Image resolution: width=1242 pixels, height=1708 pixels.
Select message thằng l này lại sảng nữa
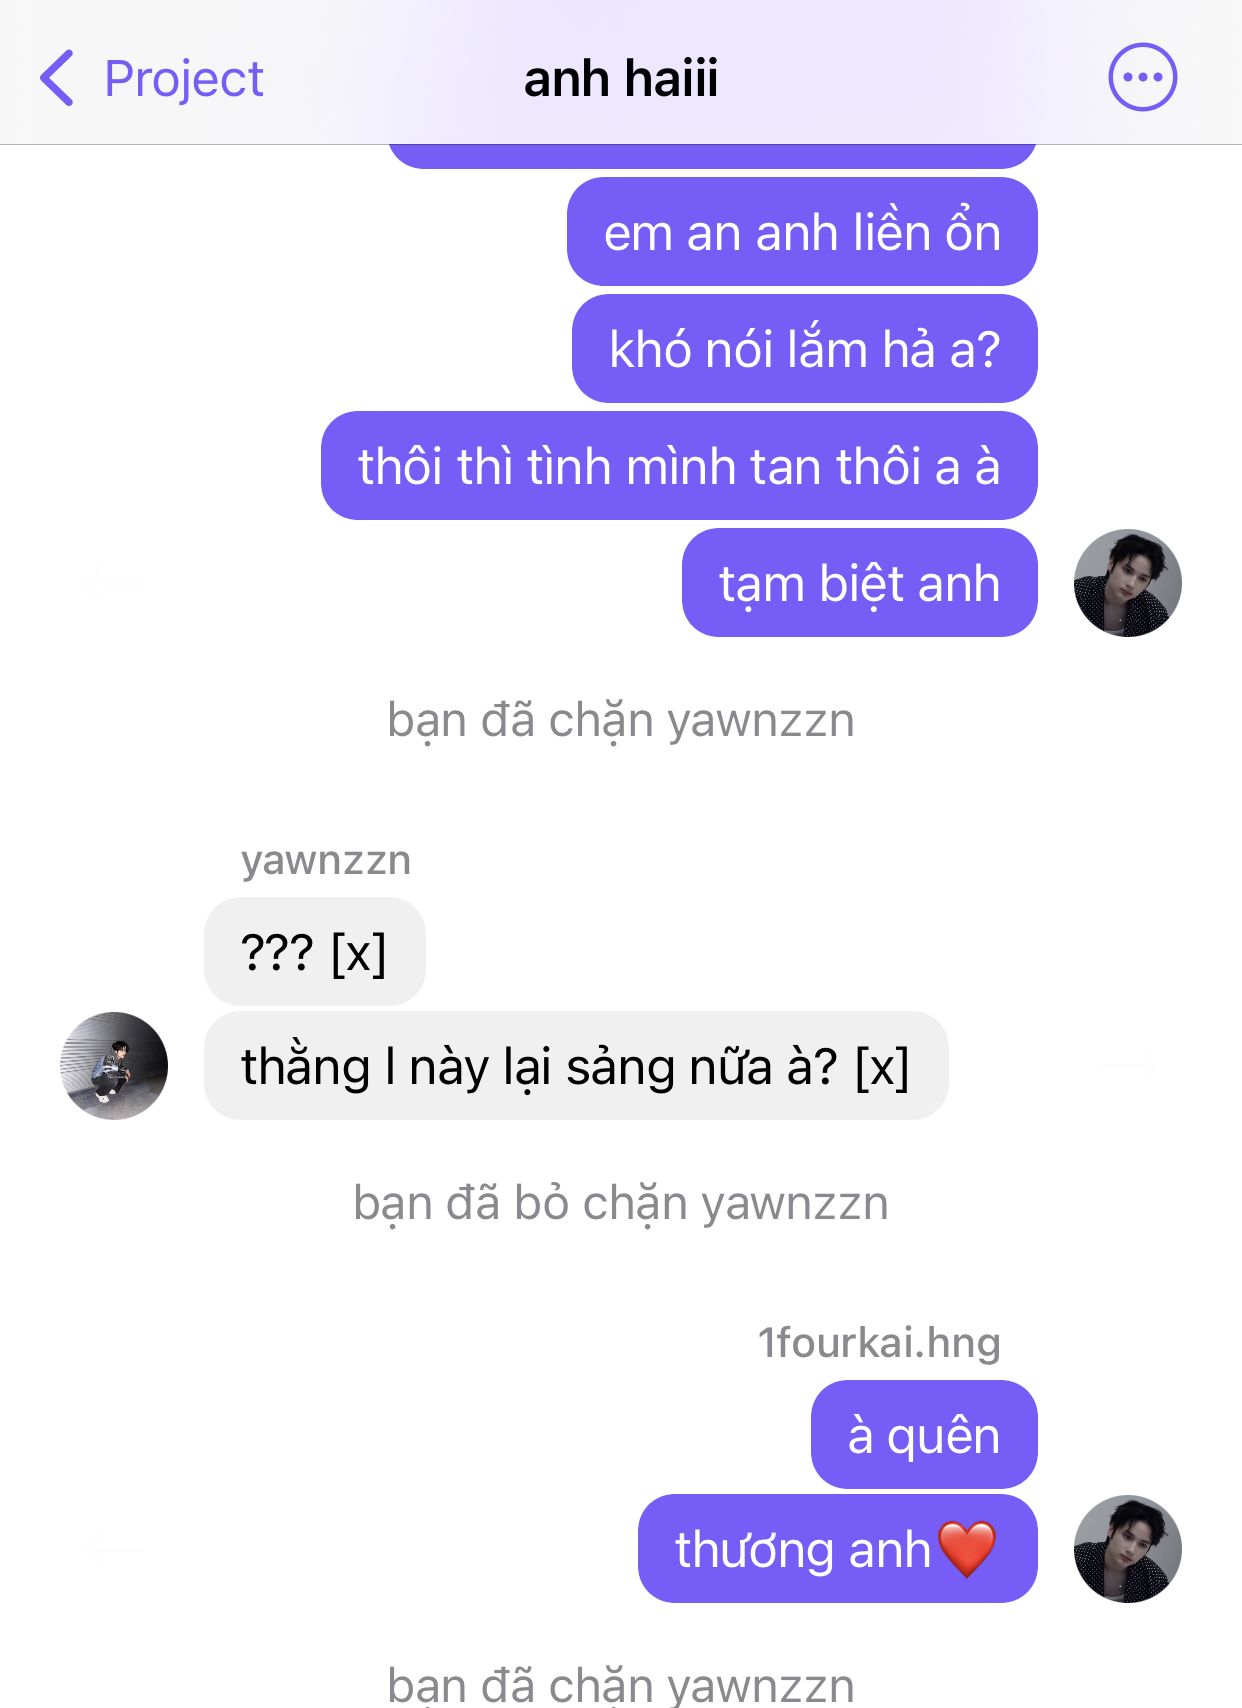576,1066
